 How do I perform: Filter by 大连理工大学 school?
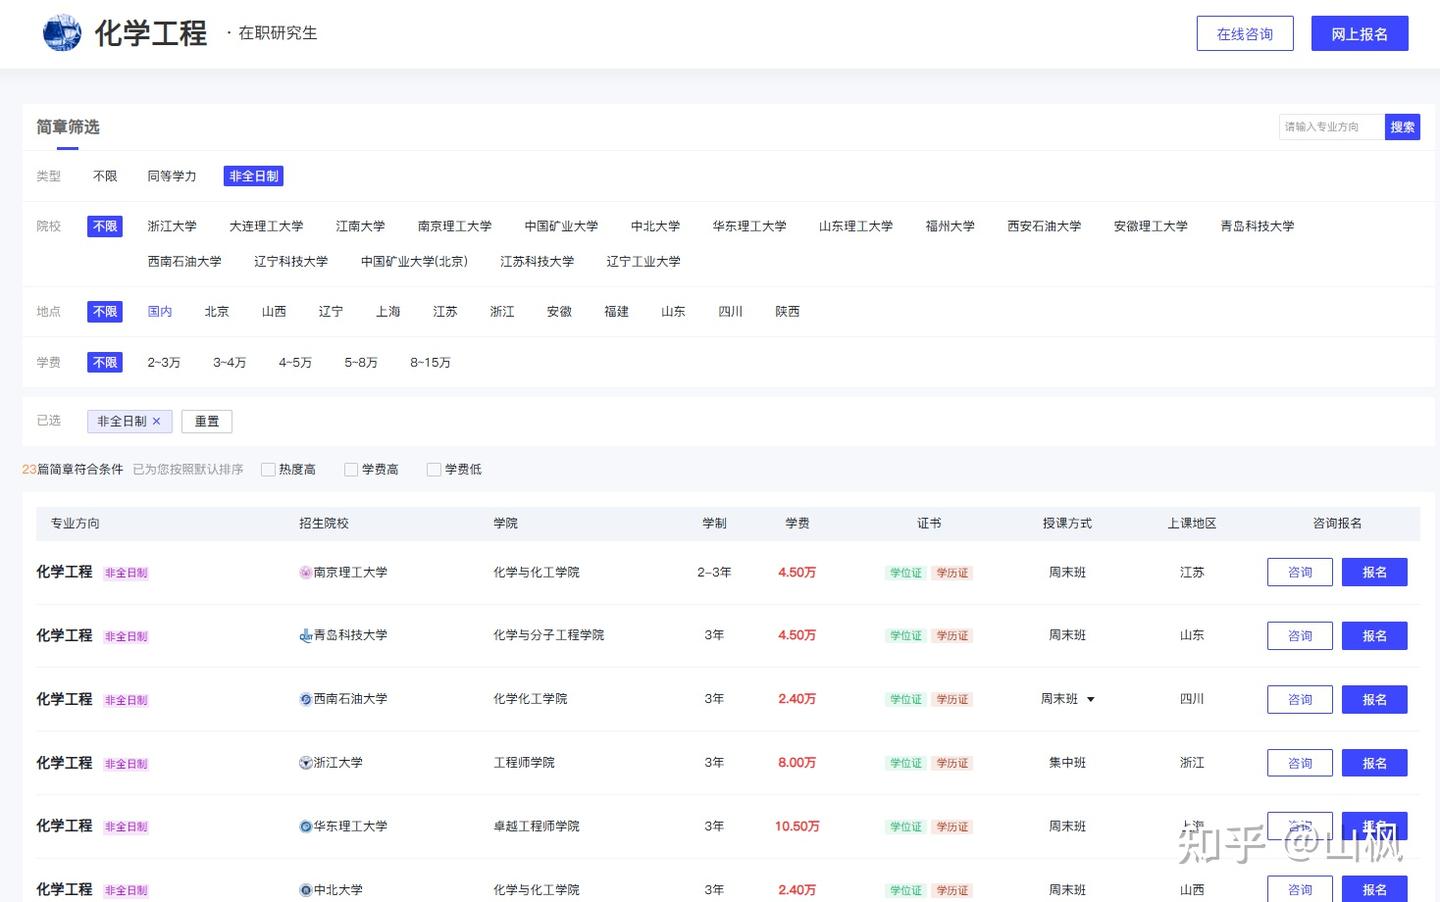tap(266, 227)
